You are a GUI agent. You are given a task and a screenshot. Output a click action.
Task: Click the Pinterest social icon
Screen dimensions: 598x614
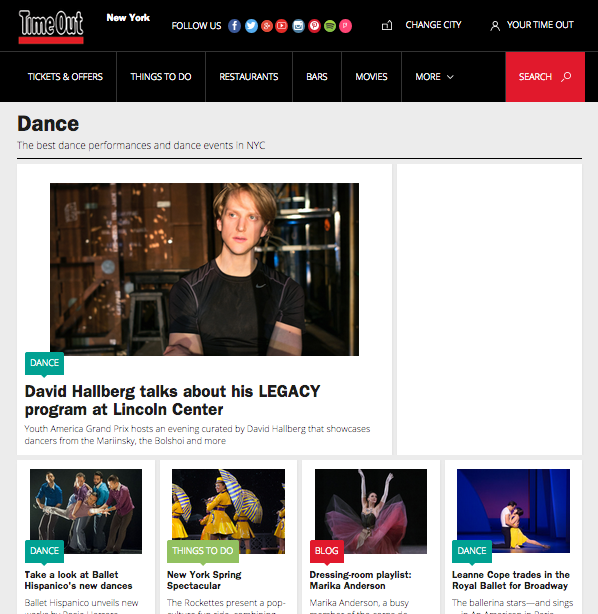[314, 26]
